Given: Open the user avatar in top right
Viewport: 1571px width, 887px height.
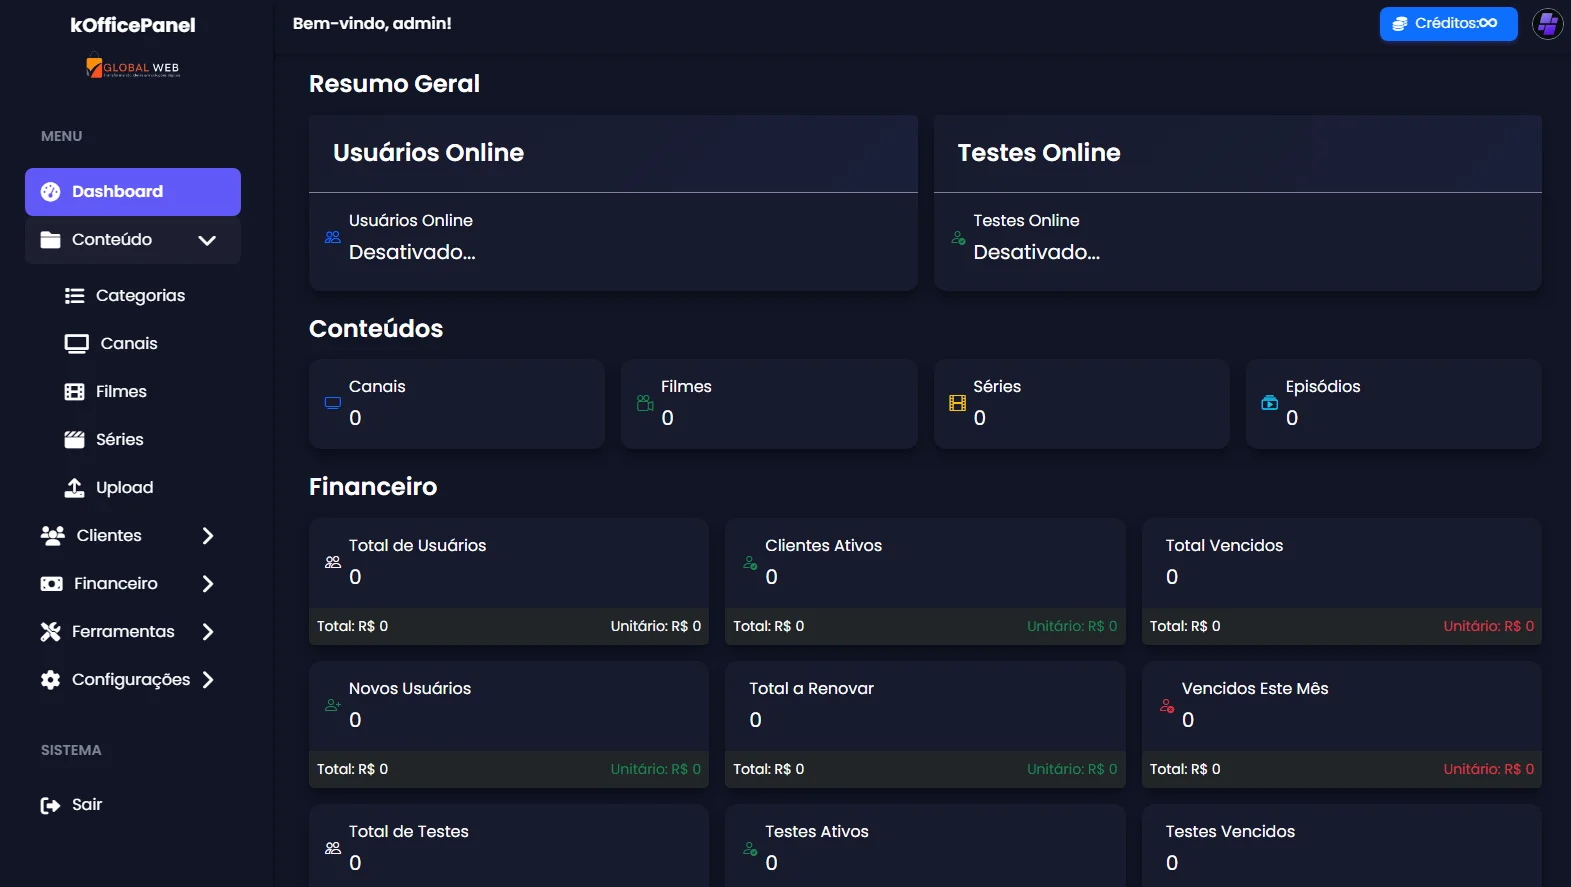Looking at the screenshot, I should [x=1547, y=23].
